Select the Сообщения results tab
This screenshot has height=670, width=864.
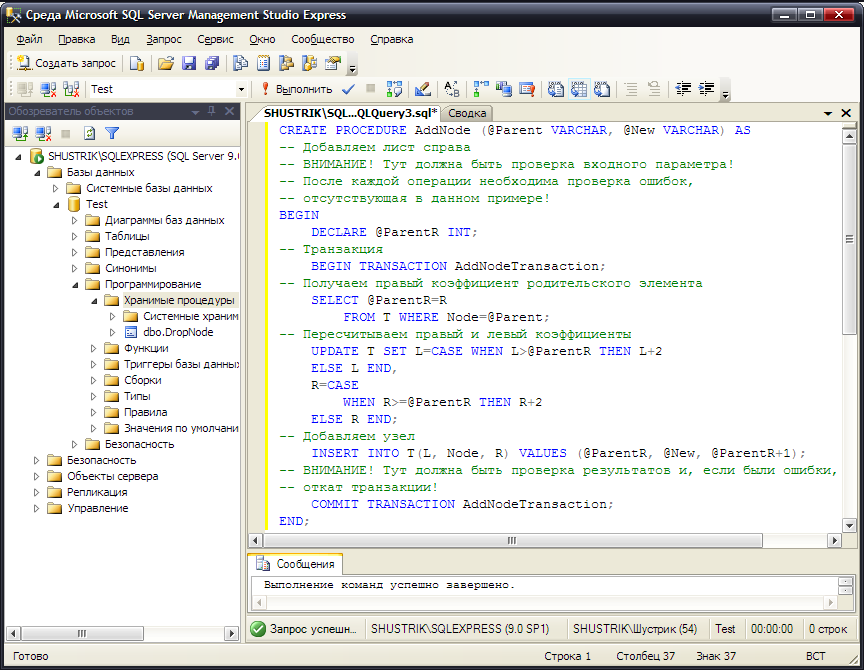click(296, 564)
